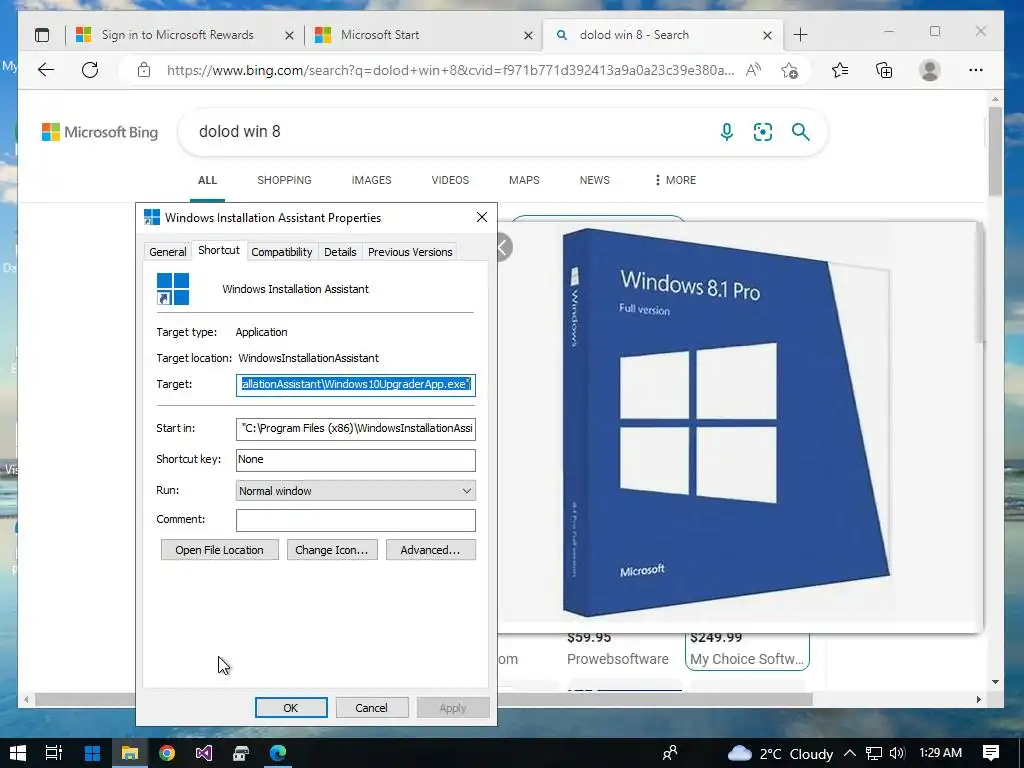Submit search with magnifier icon
This screenshot has height=768, width=1024.
801,132
